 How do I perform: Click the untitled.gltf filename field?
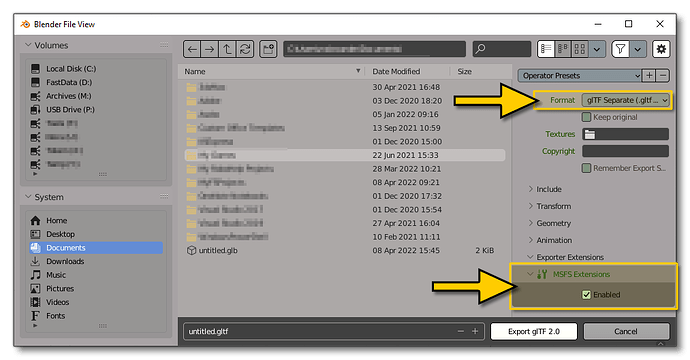pyautogui.click(x=319, y=331)
